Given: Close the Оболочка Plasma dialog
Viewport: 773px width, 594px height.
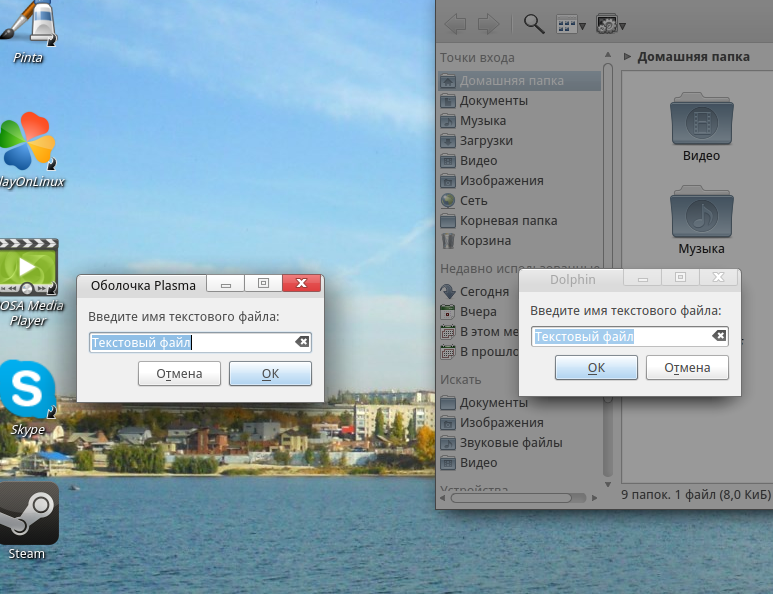Looking at the screenshot, I should pos(302,283).
